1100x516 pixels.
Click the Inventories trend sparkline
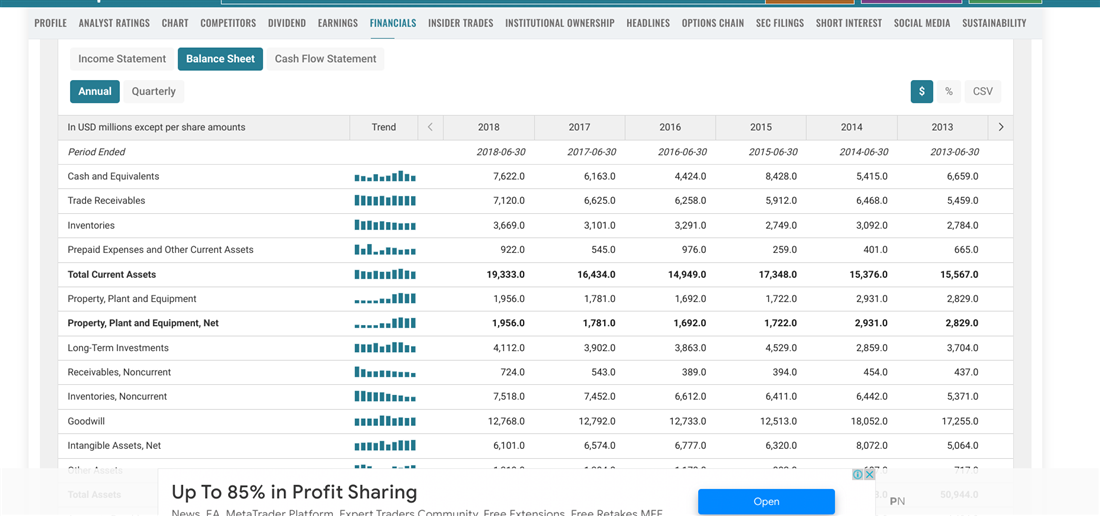click(385, 226)
